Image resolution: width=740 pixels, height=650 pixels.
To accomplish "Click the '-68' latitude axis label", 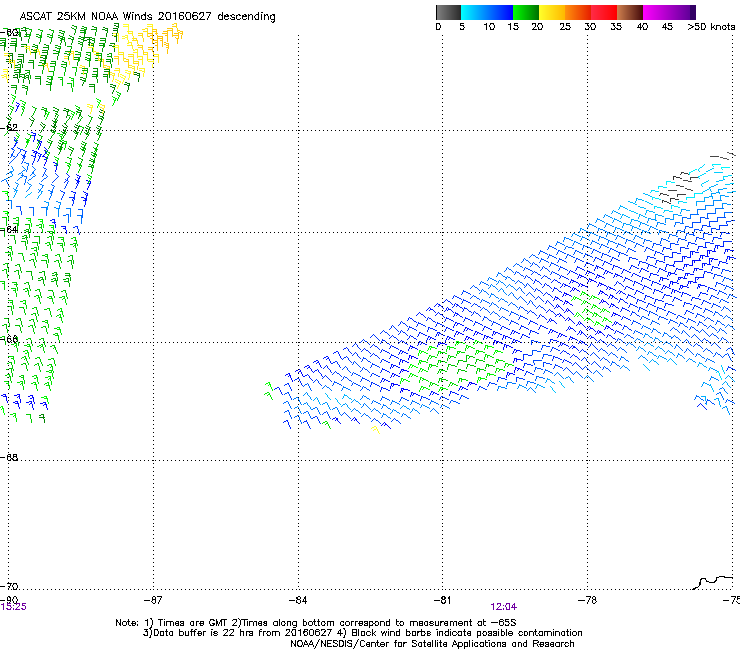I will (x=9, y=458).
